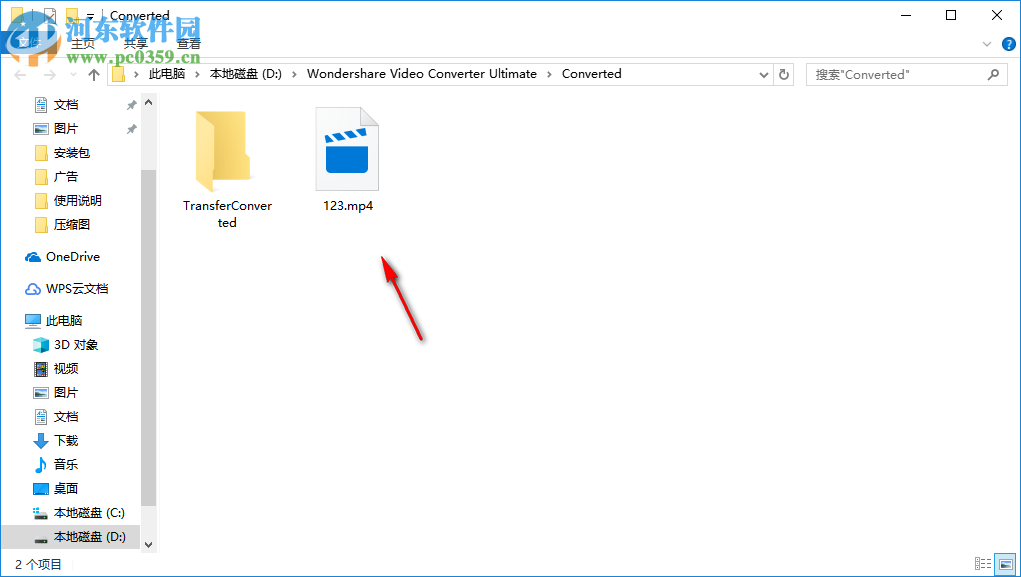1021x577 pixels.
Task: Click the WPS云文档 cloud icon
Action: tap(33, 289)
